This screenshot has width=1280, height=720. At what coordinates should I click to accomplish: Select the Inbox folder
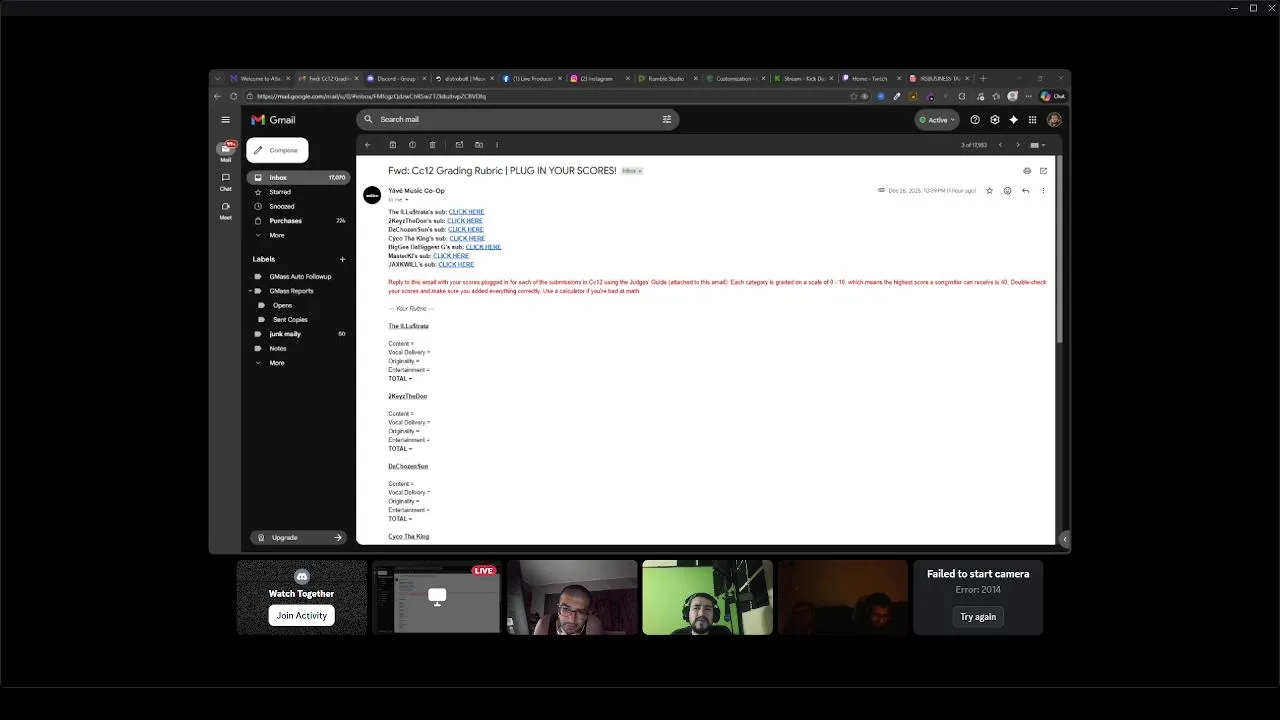pyautogui.click(x=298, y=177)
